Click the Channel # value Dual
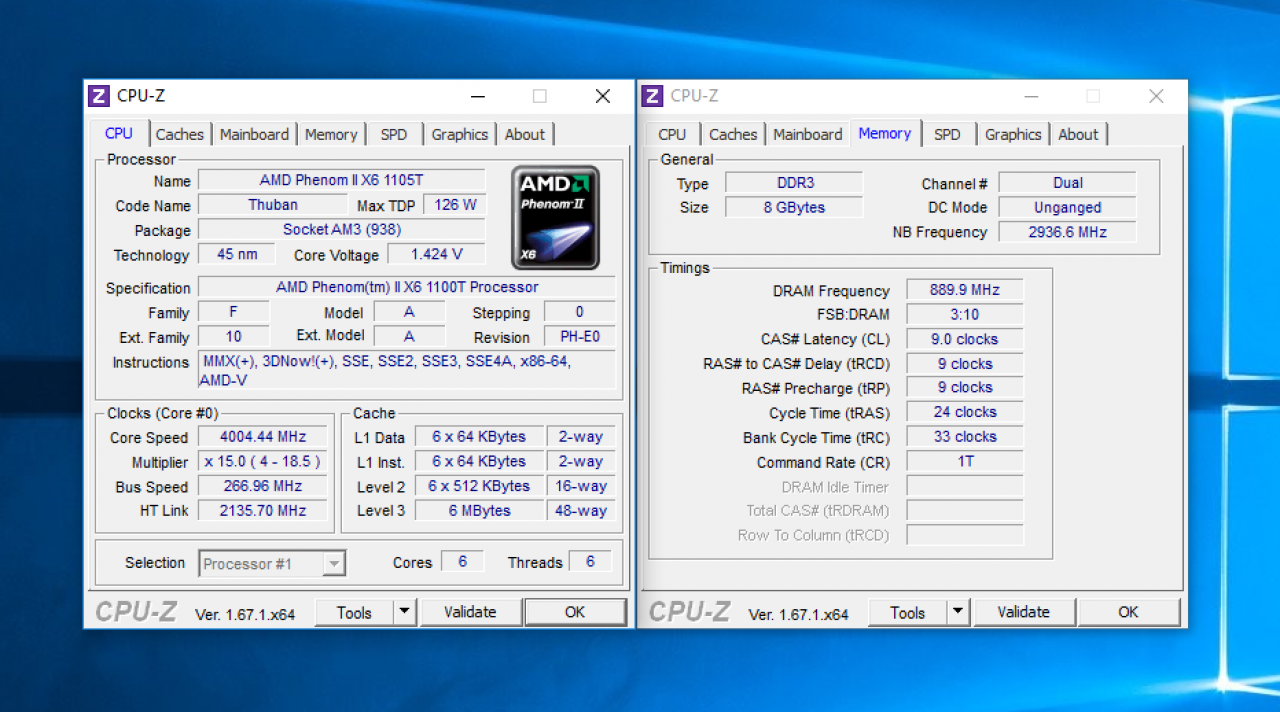1280x712 pixels. (1068, 183)
